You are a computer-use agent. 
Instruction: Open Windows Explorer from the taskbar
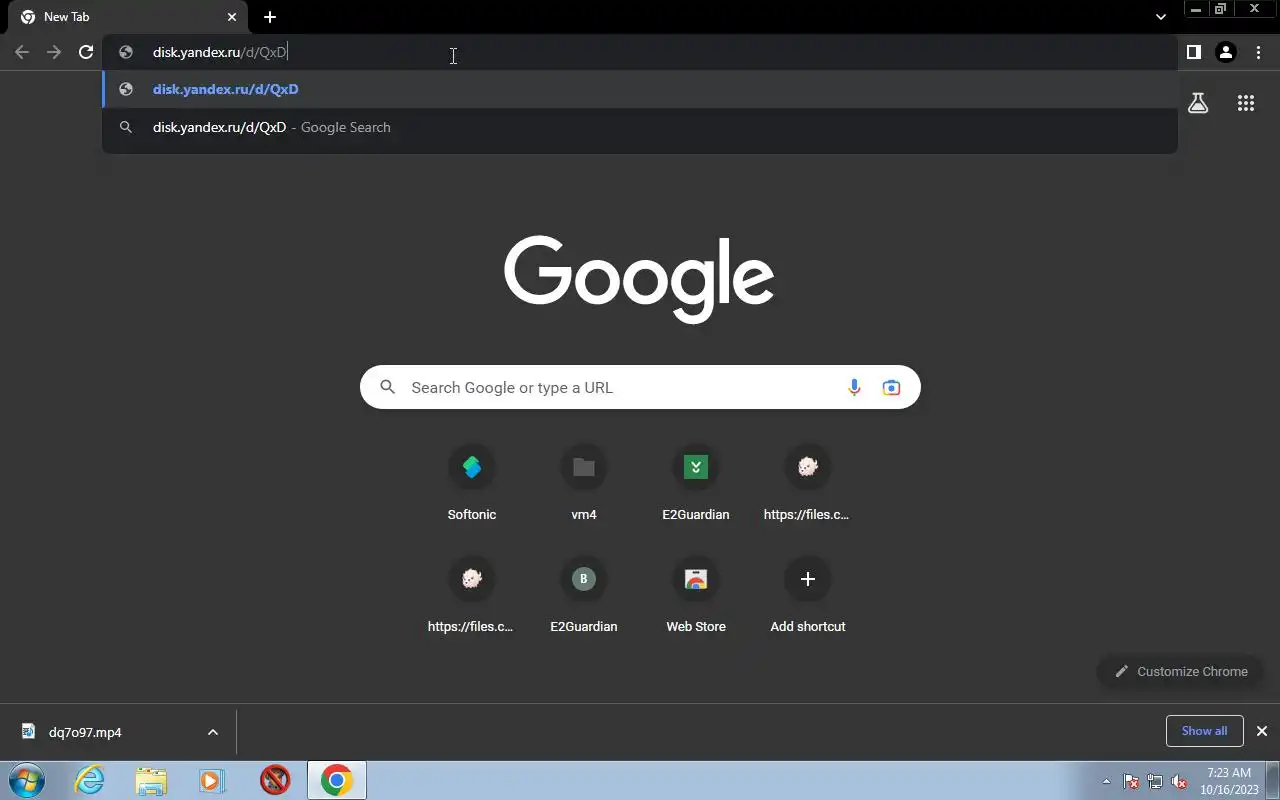tap(151, 780)
